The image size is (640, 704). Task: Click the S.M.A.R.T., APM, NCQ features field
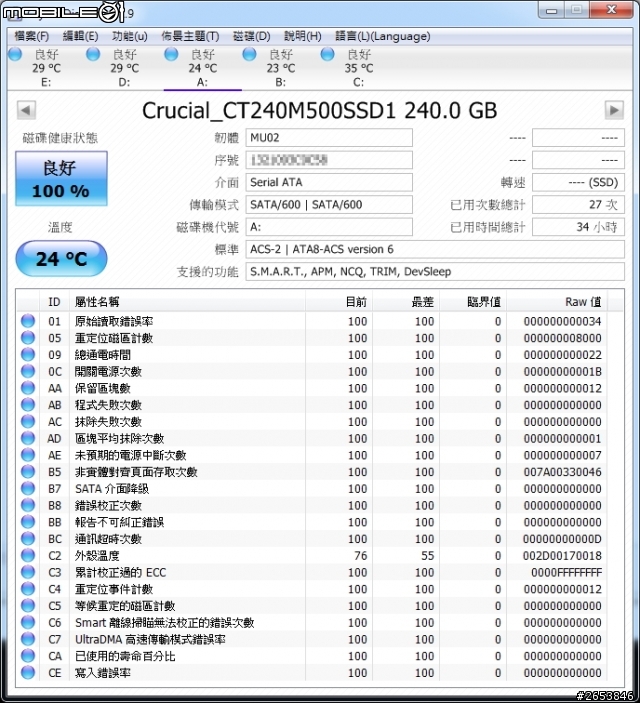click(x=435, y=272)
